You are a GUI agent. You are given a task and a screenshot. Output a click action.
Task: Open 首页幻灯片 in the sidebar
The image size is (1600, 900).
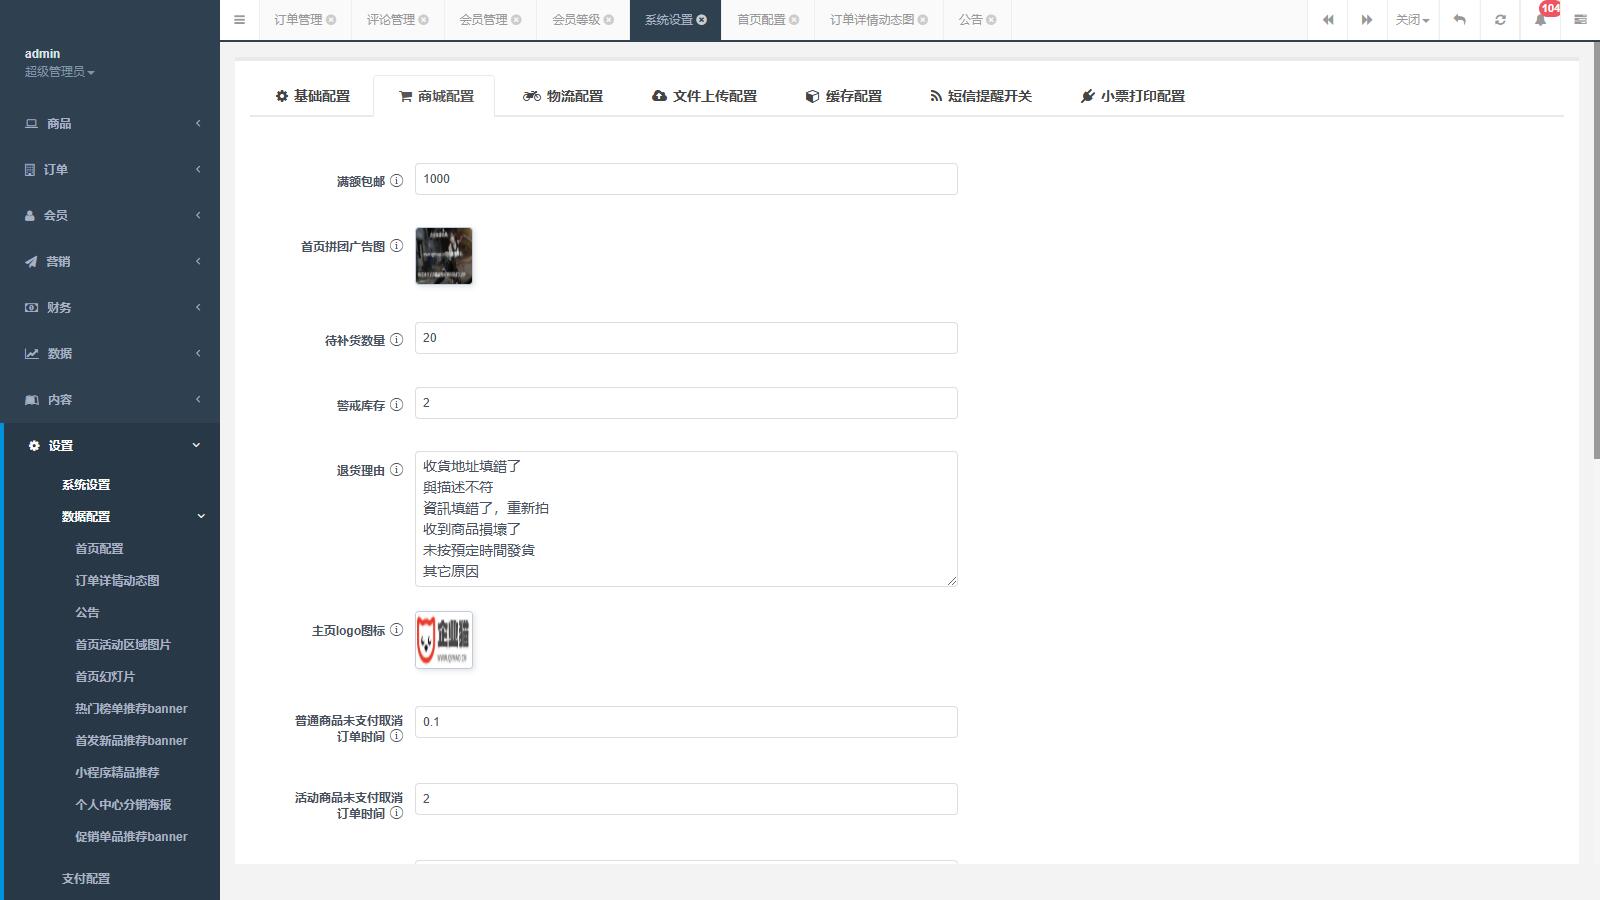(x=105, y=676)
